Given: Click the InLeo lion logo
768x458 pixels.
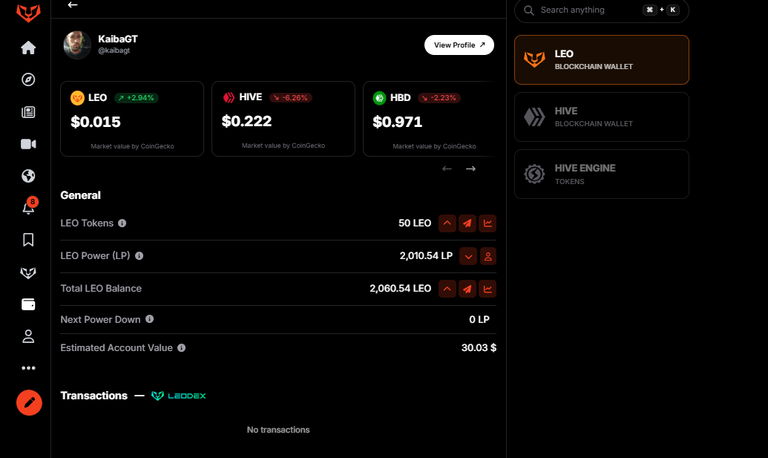Looking at the screenshot, I should click(28, 12).
